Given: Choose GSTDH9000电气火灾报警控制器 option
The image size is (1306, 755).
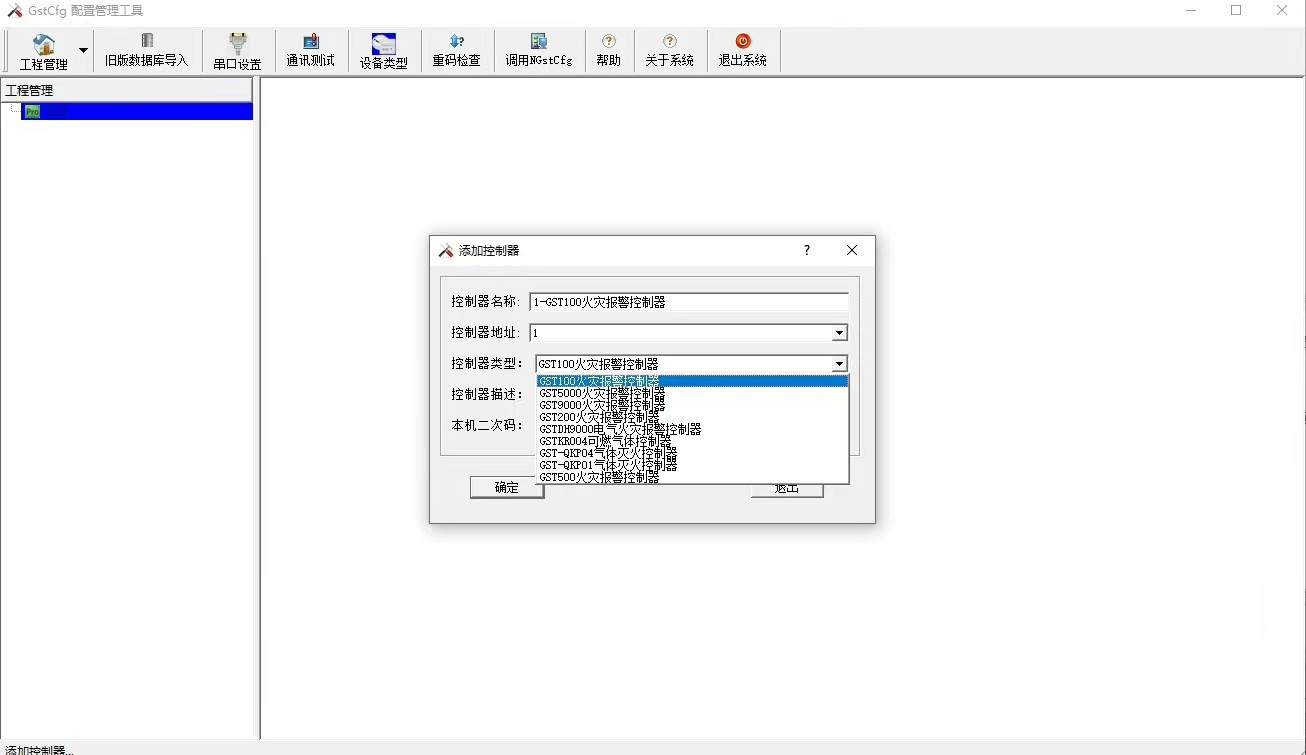Looking at the screenshot, I should 692,429.
